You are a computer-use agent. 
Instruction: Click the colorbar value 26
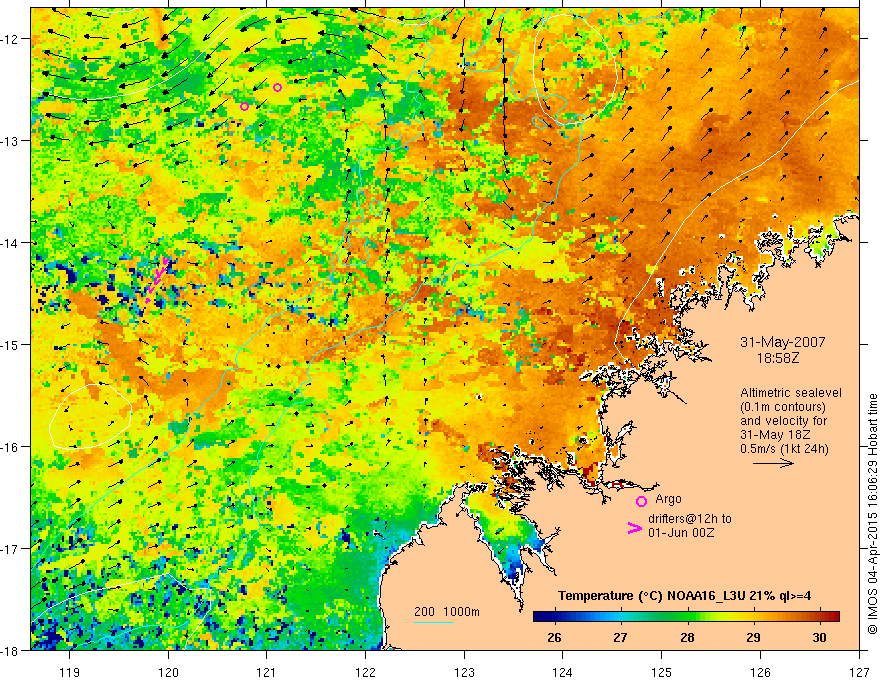554,637
